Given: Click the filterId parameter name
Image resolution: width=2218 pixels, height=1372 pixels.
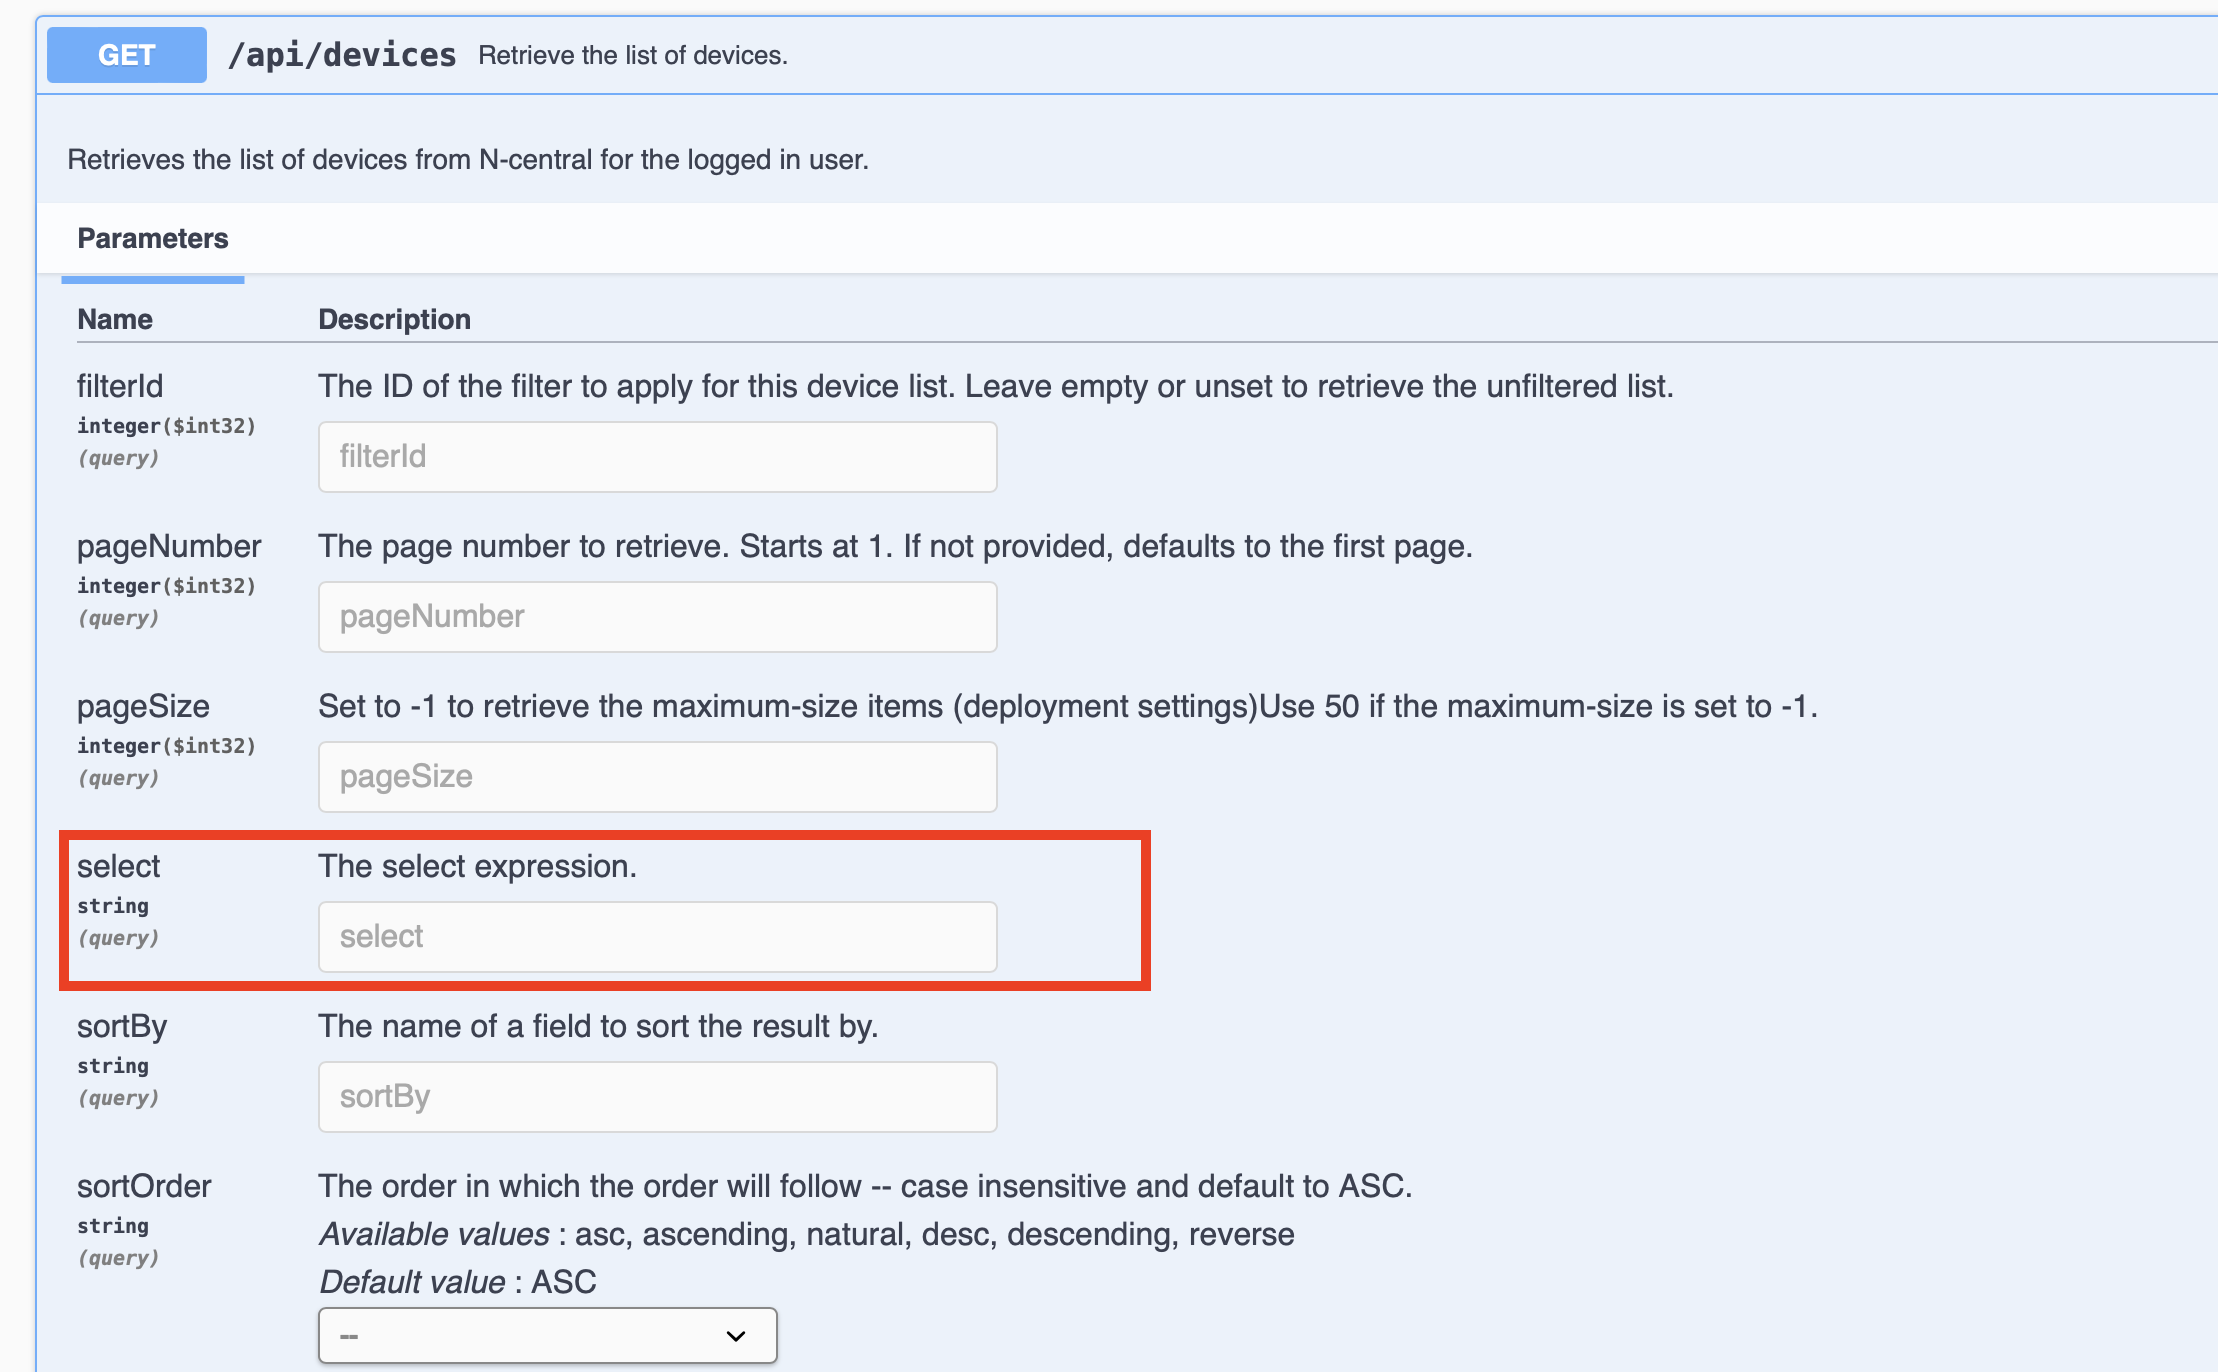Looking at the screenshot, I should point(120,386).
